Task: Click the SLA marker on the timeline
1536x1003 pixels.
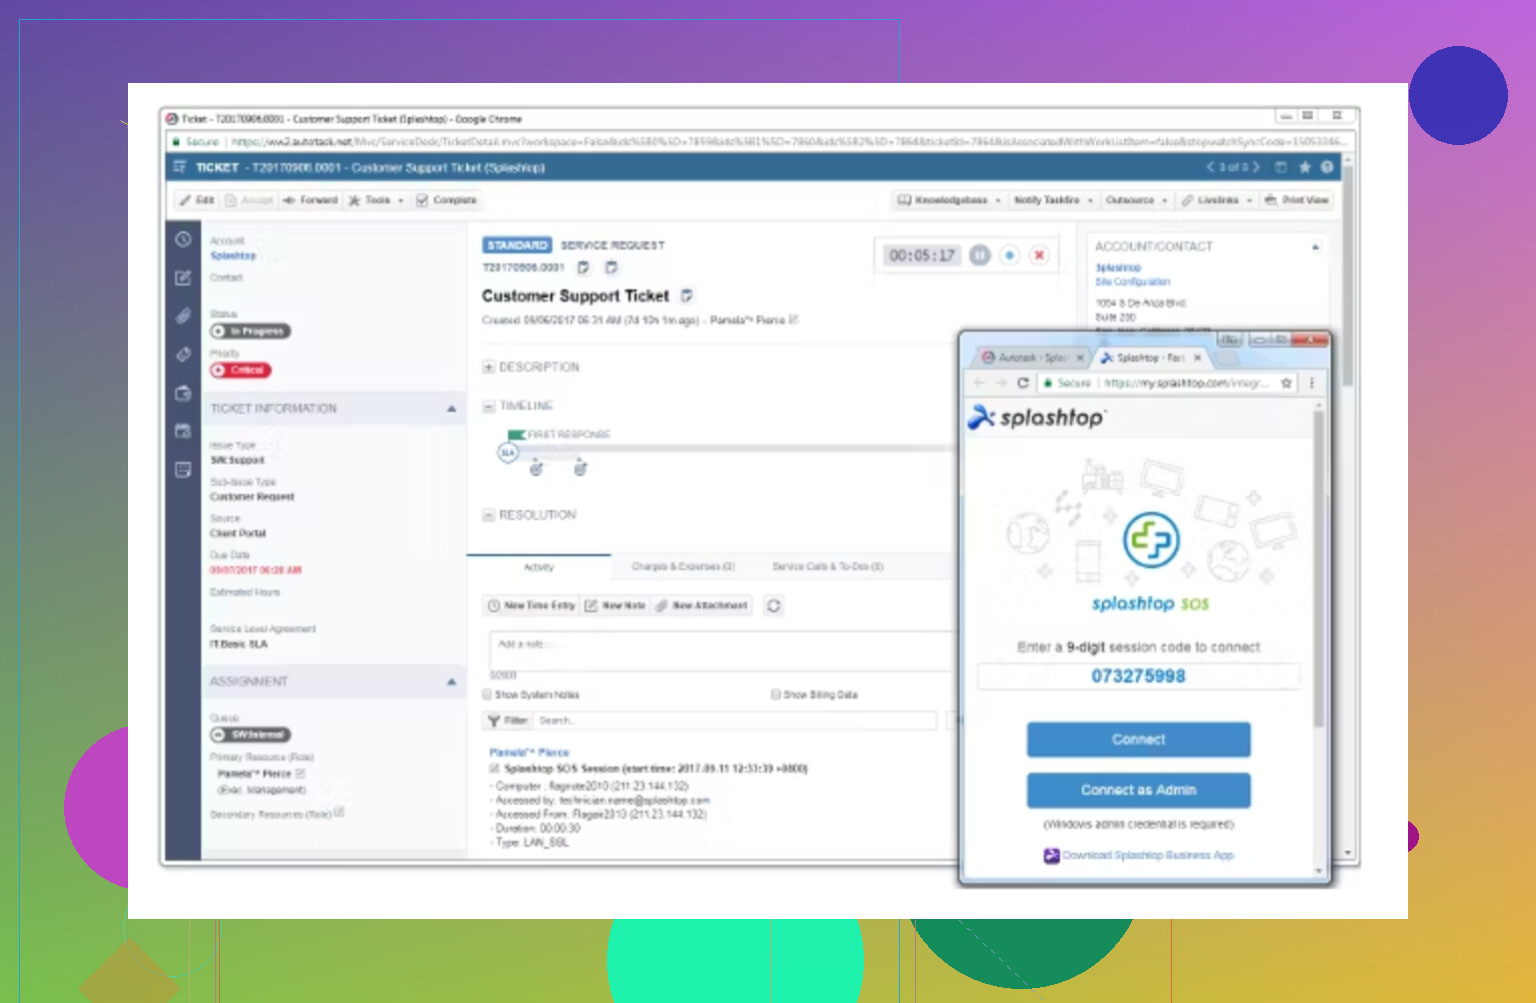Action: pyautogui.click(x=508, y=453)
